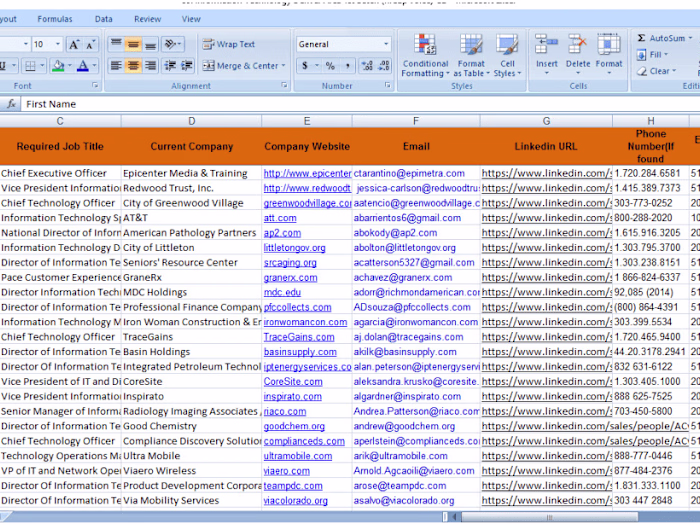Apply bottom vertical alignment
Image resolution: width=700 pixels, height=525 pixels.
[150, 44]
